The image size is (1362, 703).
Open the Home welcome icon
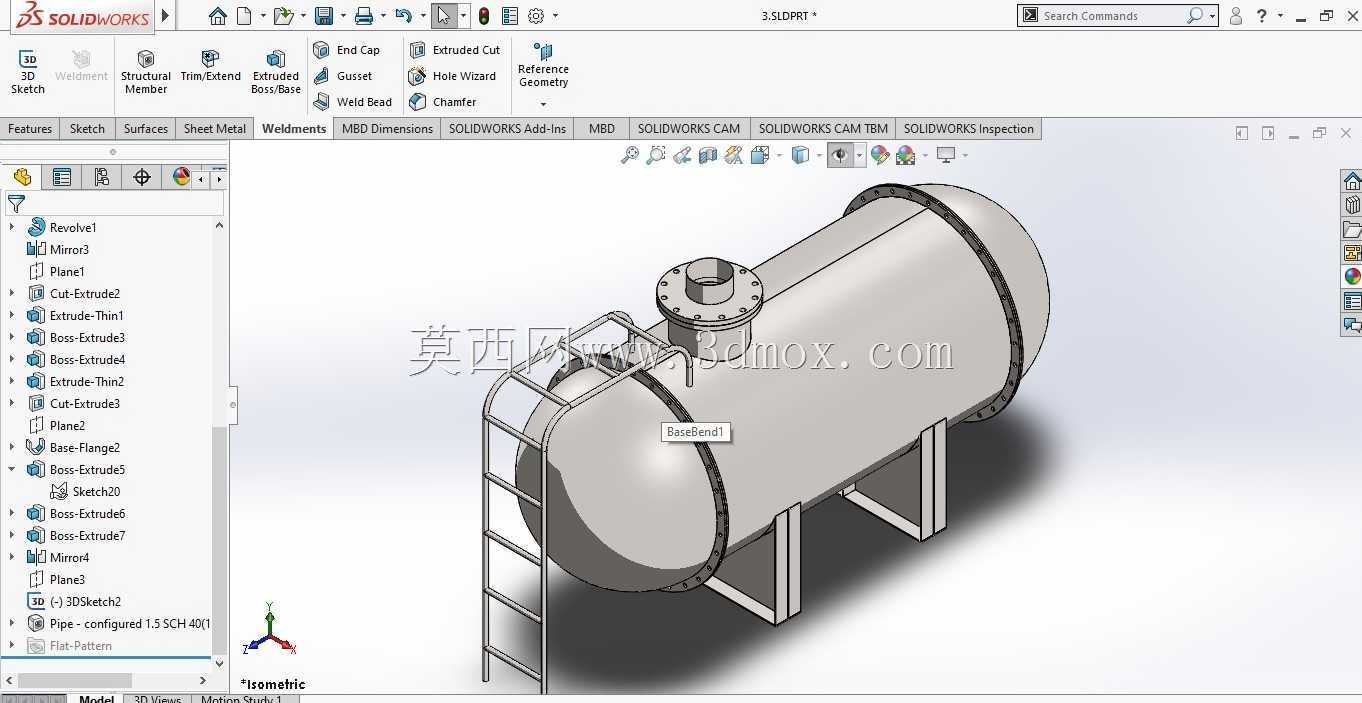(217, 16)
